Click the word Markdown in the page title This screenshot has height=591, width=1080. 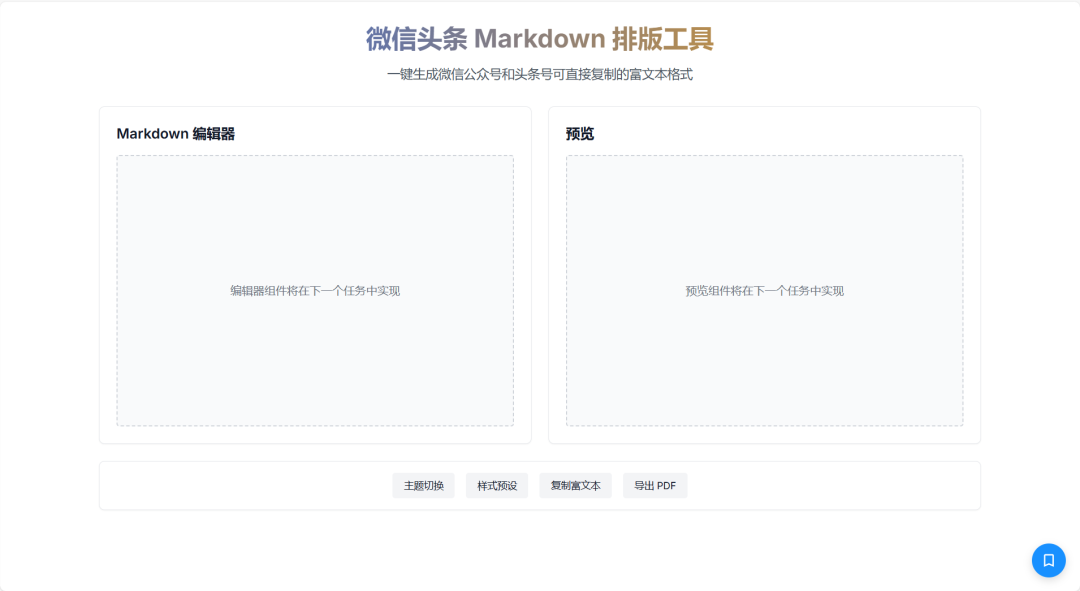(539, 39)
